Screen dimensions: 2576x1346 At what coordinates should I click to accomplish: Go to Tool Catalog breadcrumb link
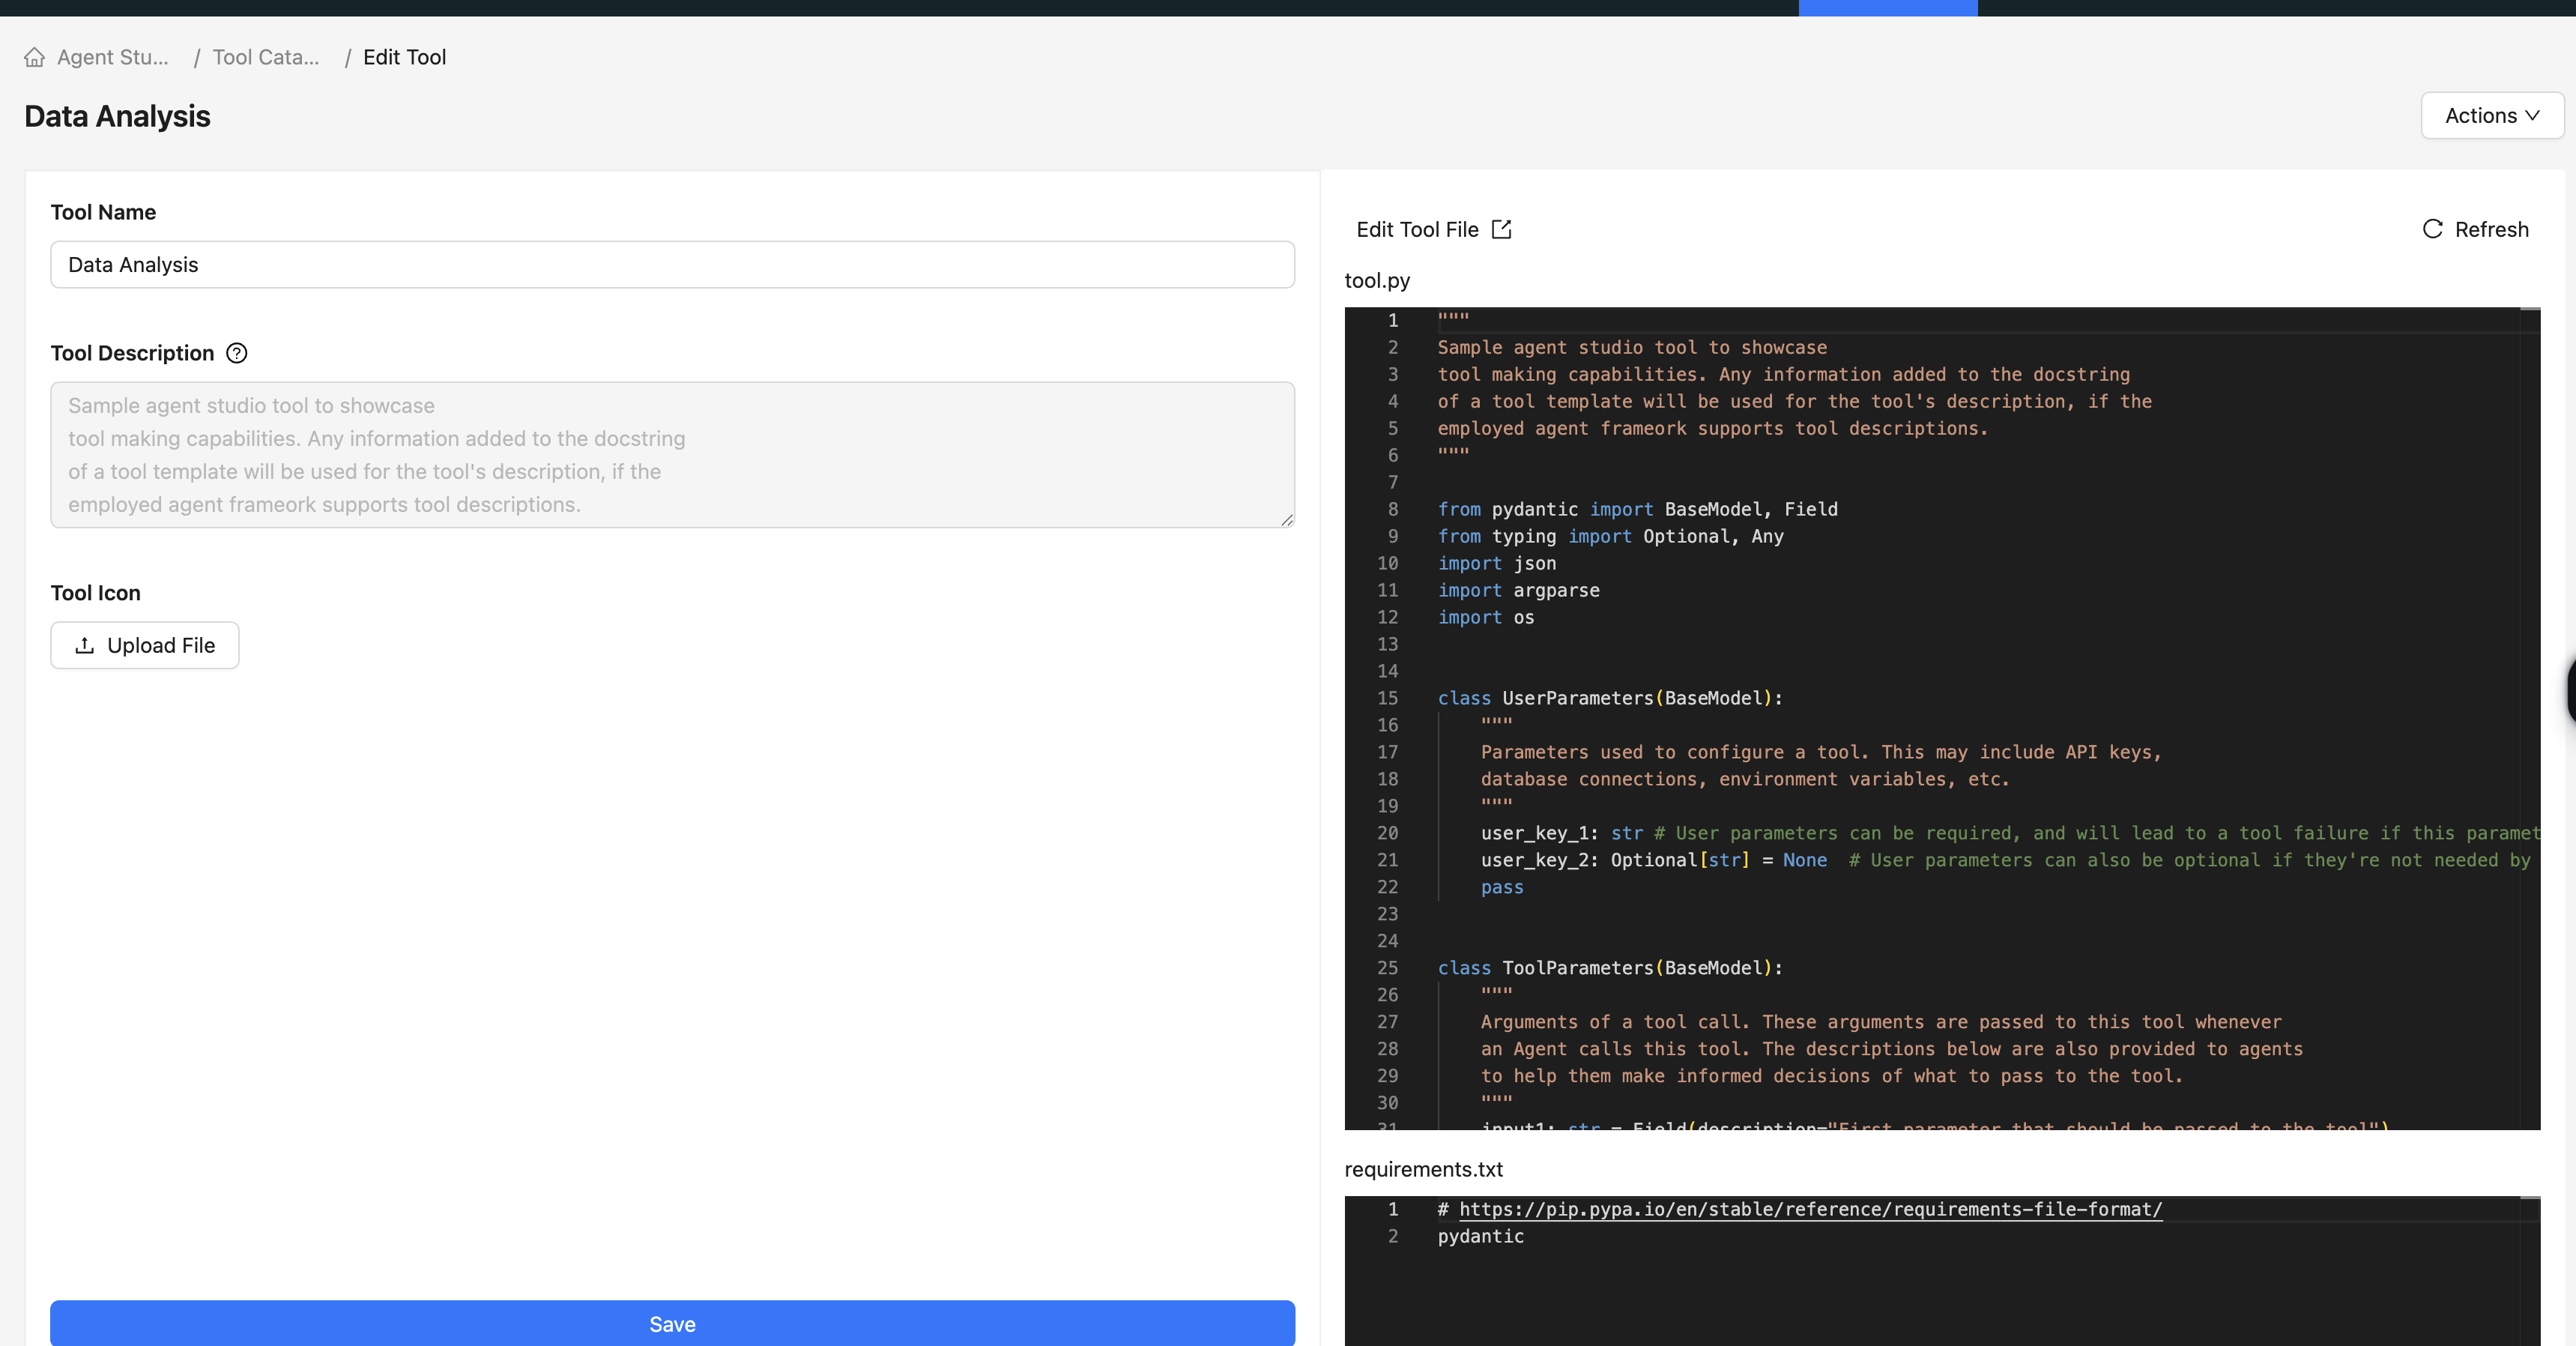266,57
